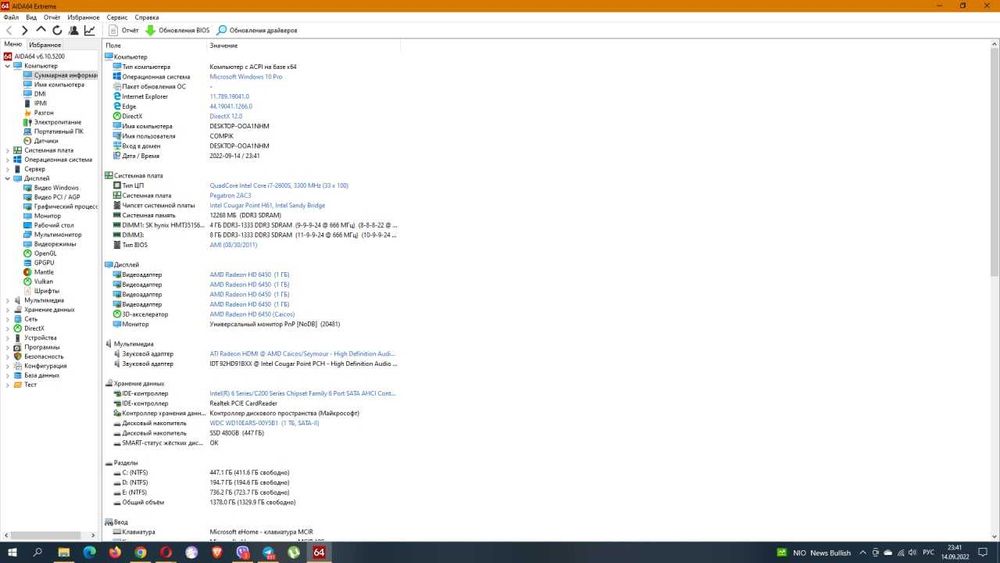1000x563 pixels.
Task: Open the Отчёт menu in menu bar
Action: click(x=52, y=17)
